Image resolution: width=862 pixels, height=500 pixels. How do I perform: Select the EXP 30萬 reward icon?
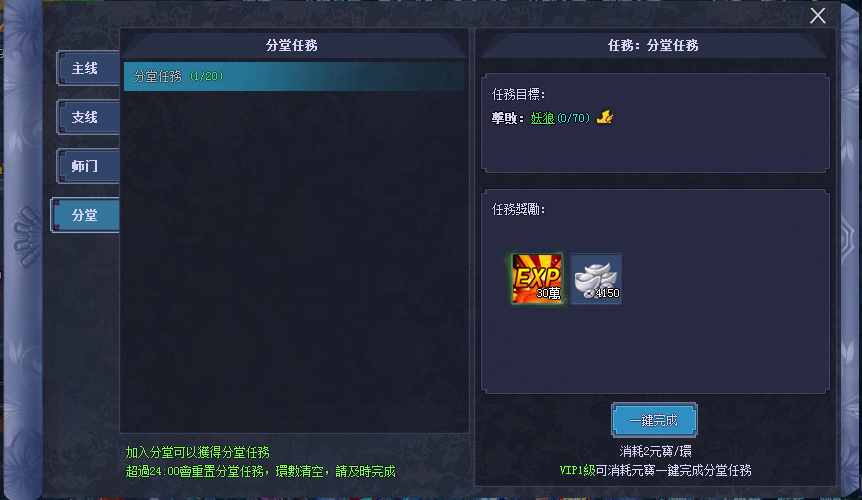click(537, 279)
